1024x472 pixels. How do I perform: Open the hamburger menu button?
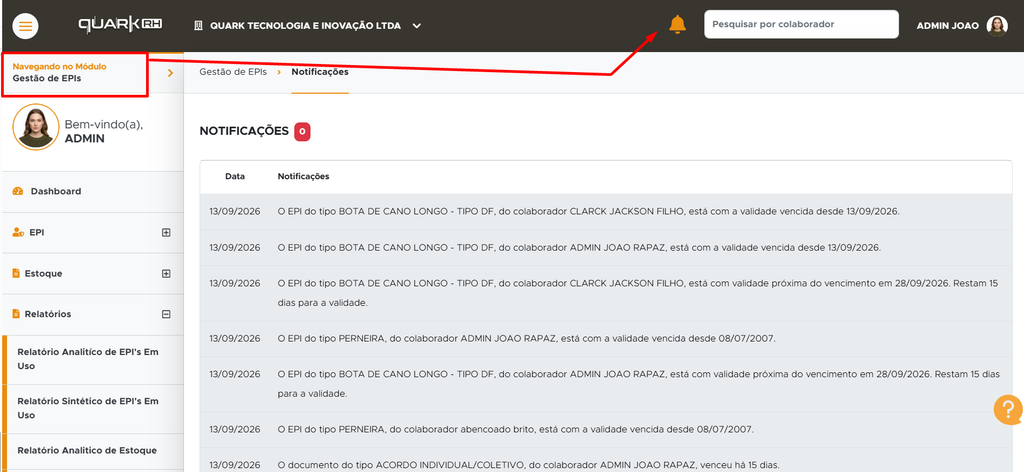25,26
